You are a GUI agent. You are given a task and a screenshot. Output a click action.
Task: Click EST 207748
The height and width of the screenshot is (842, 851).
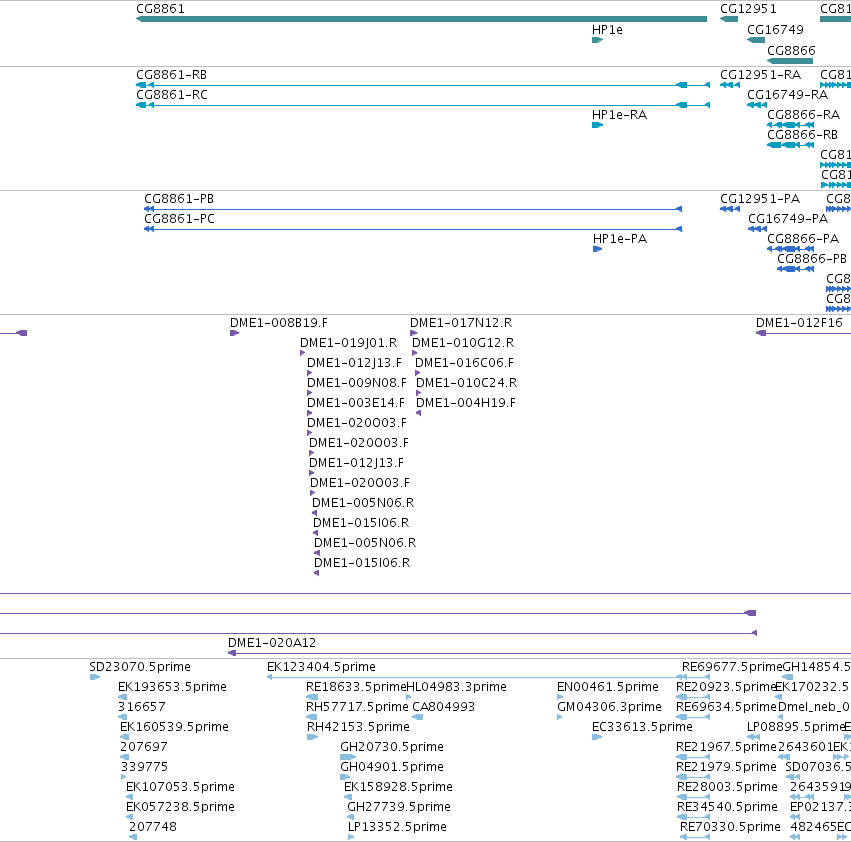pos(153,827)
